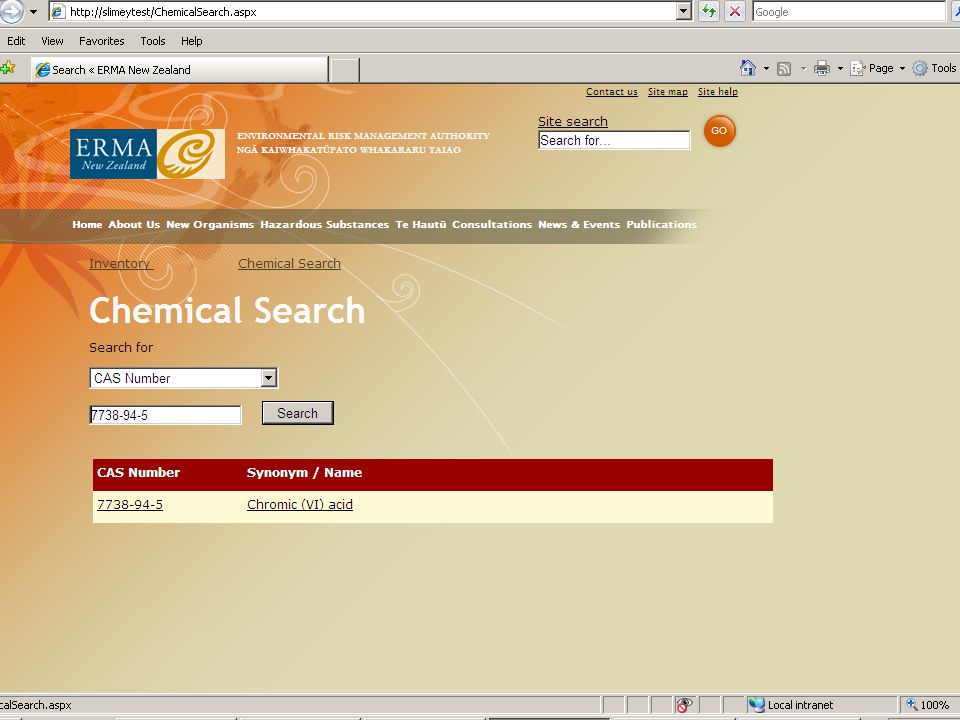
Task: Open New Organisms navigation item
Action: 210,224
